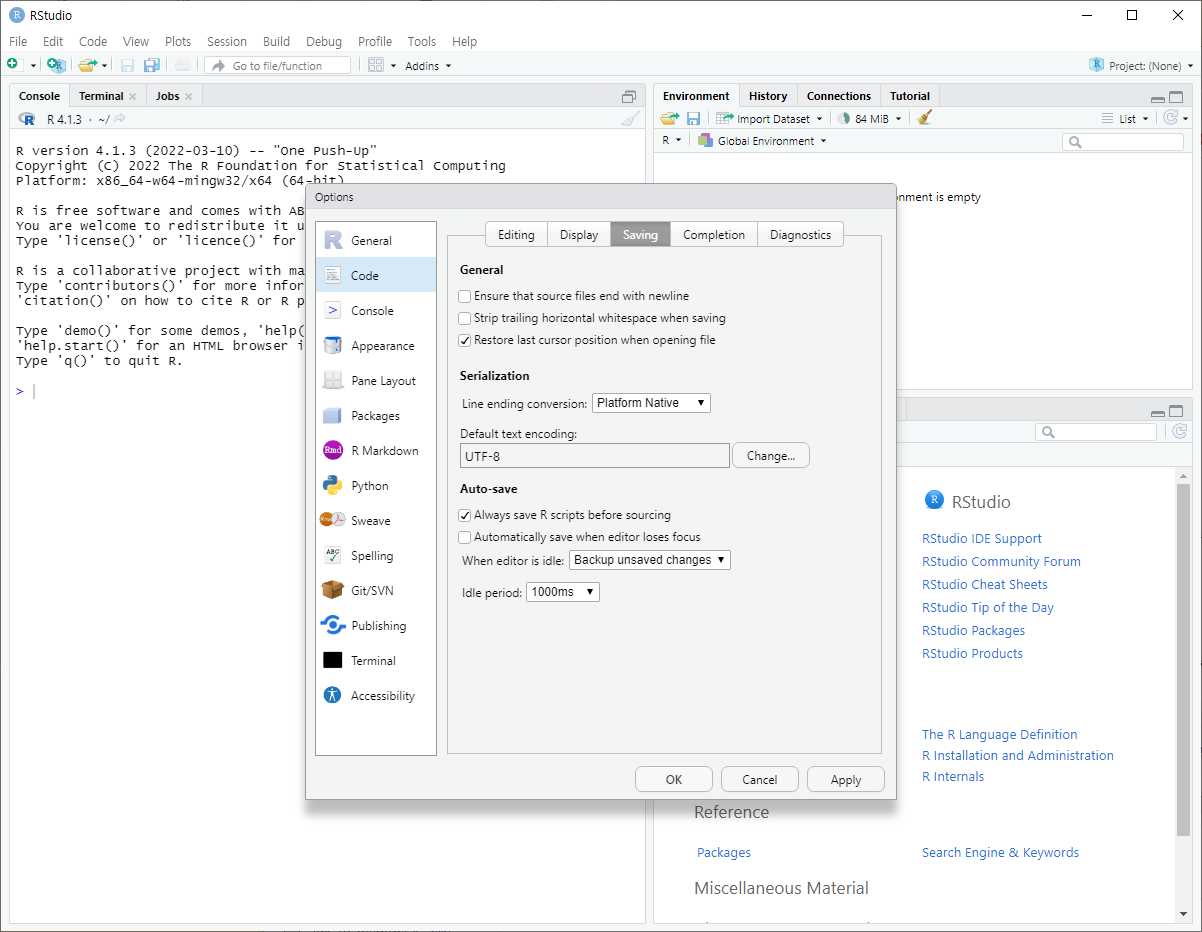The image size is (1202, 932).
Task: Open The R Language Definition link
Action: pyautogui.click(x=1000, y=735)
